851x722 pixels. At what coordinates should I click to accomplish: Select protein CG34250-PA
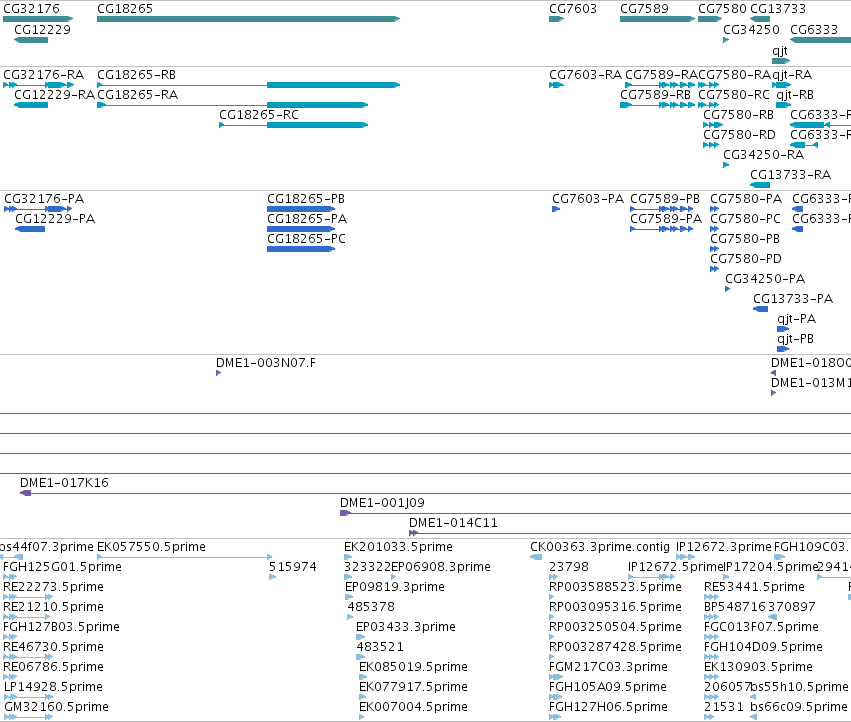coord(728,289)
